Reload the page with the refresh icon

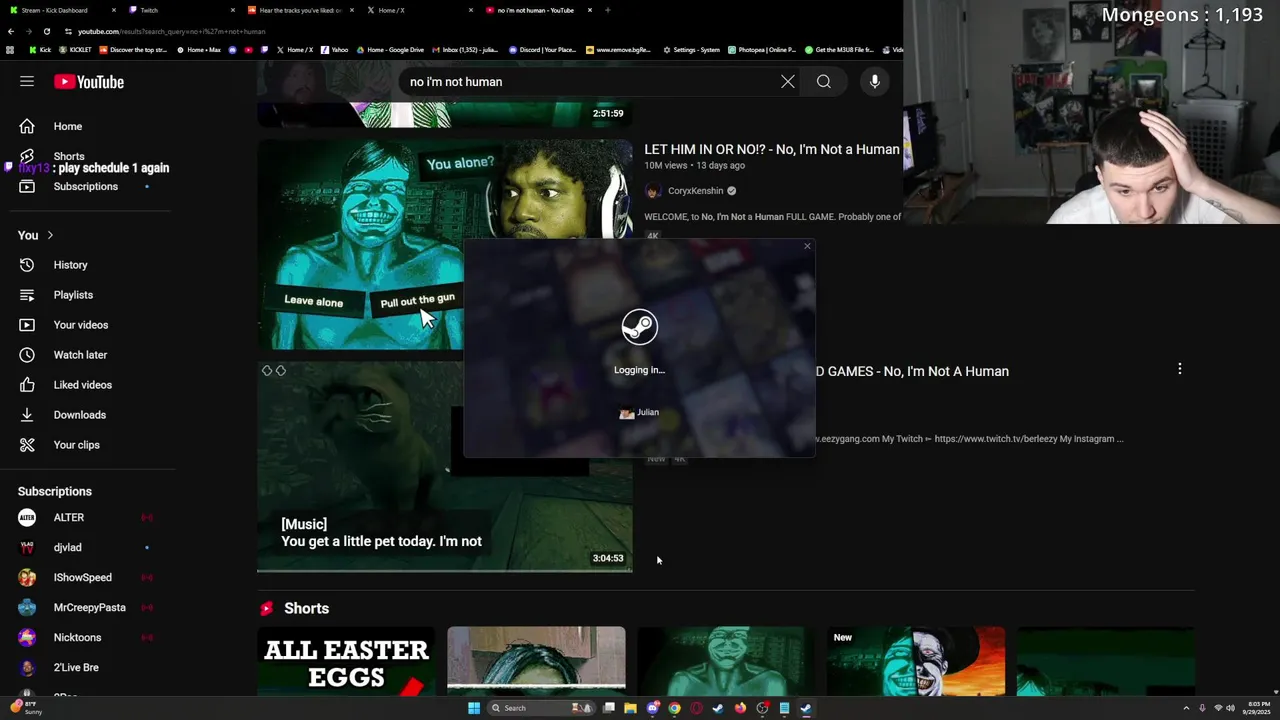[46, 31]
